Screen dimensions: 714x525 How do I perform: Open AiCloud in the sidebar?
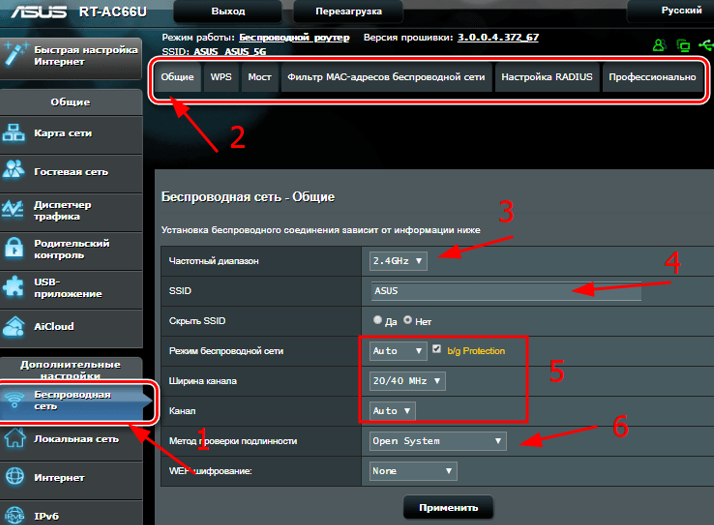[x=71, y=327]
